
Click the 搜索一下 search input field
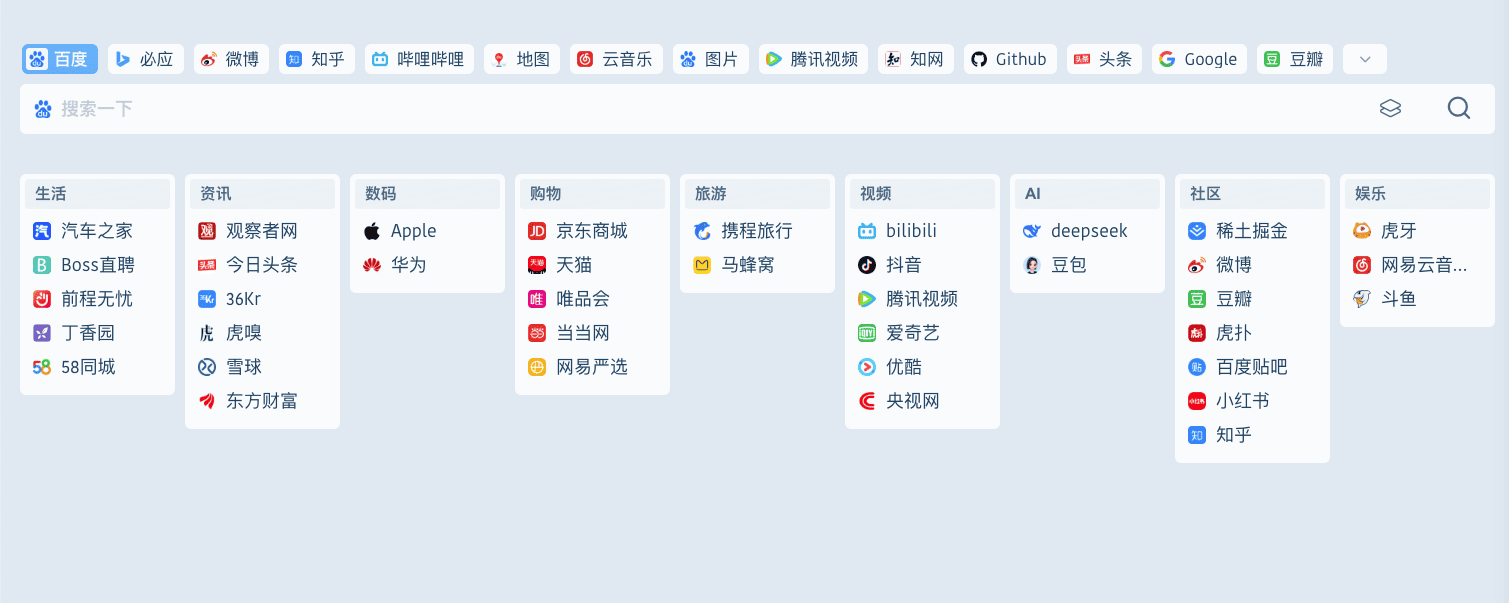700,109
